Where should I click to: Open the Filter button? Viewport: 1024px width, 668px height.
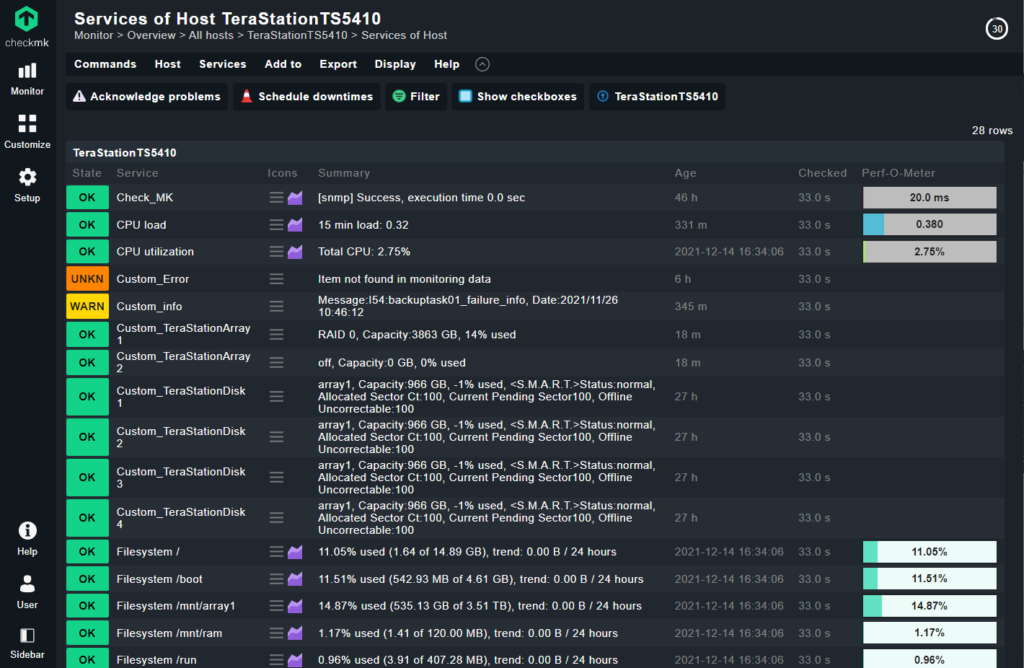coord(416,97)
